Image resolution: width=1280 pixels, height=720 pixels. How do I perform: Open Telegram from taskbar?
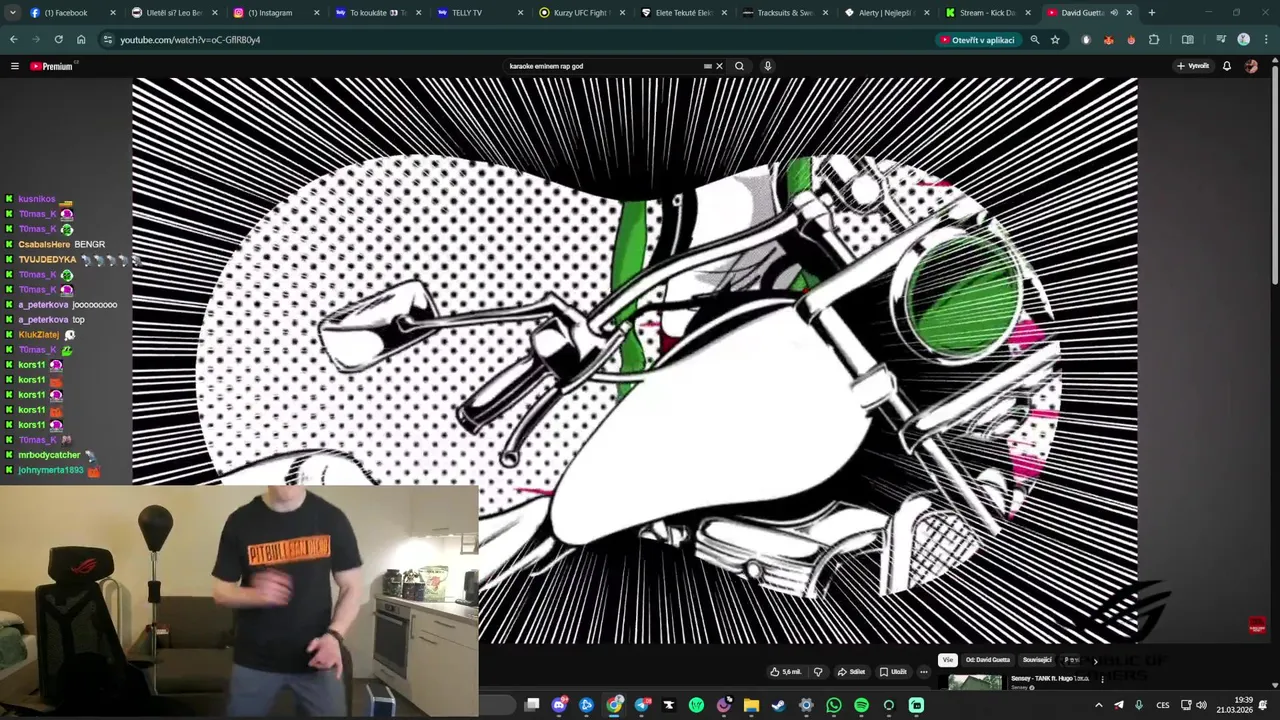coord(642,705)
